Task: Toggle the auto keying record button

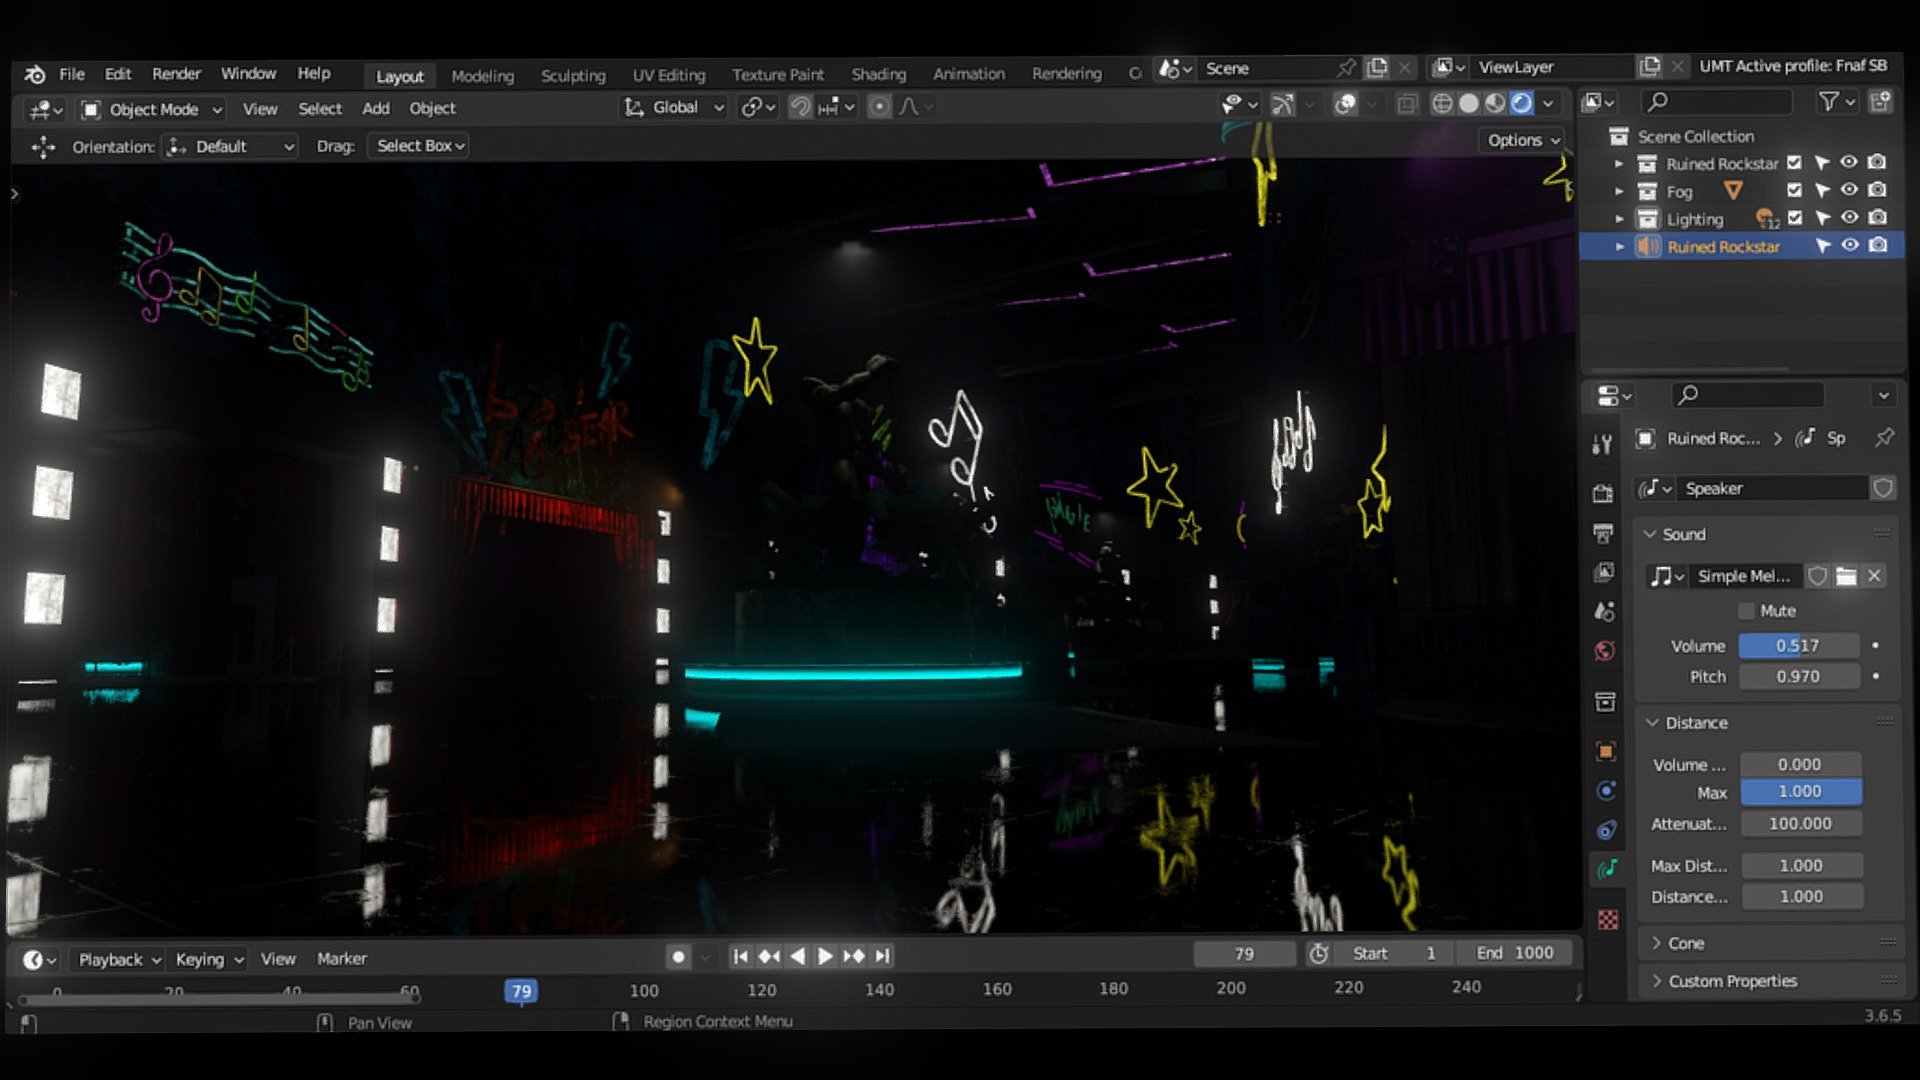Action: click(x=678, y=957)
